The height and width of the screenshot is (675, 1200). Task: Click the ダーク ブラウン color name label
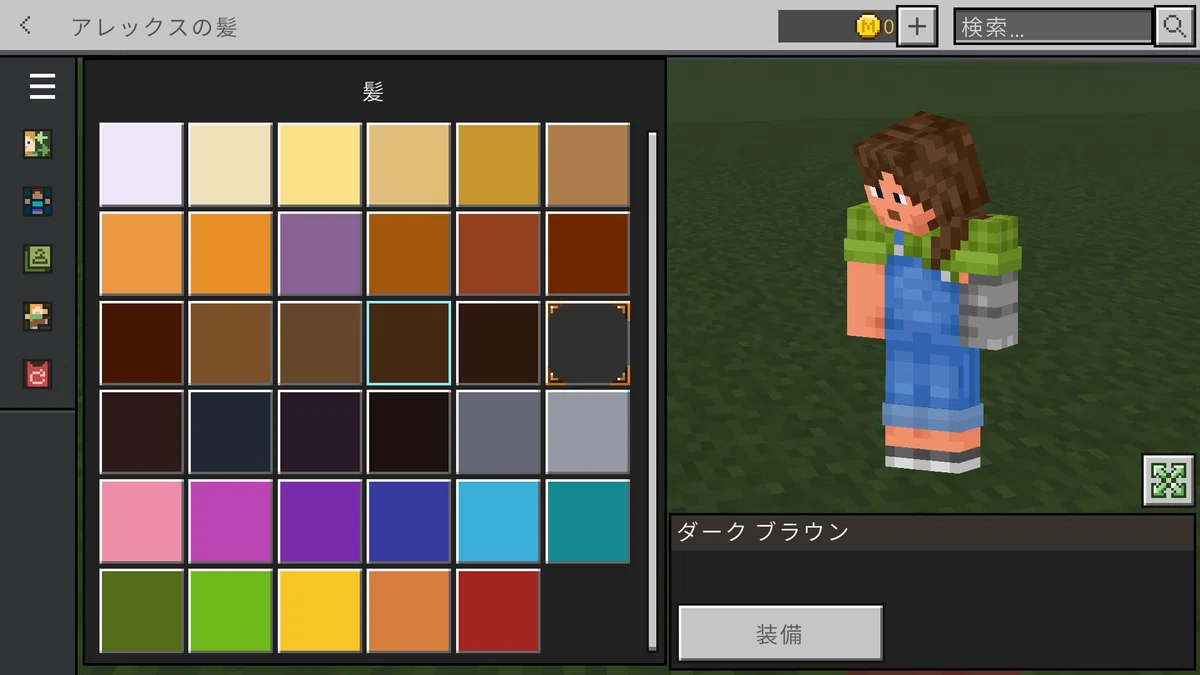763,532
